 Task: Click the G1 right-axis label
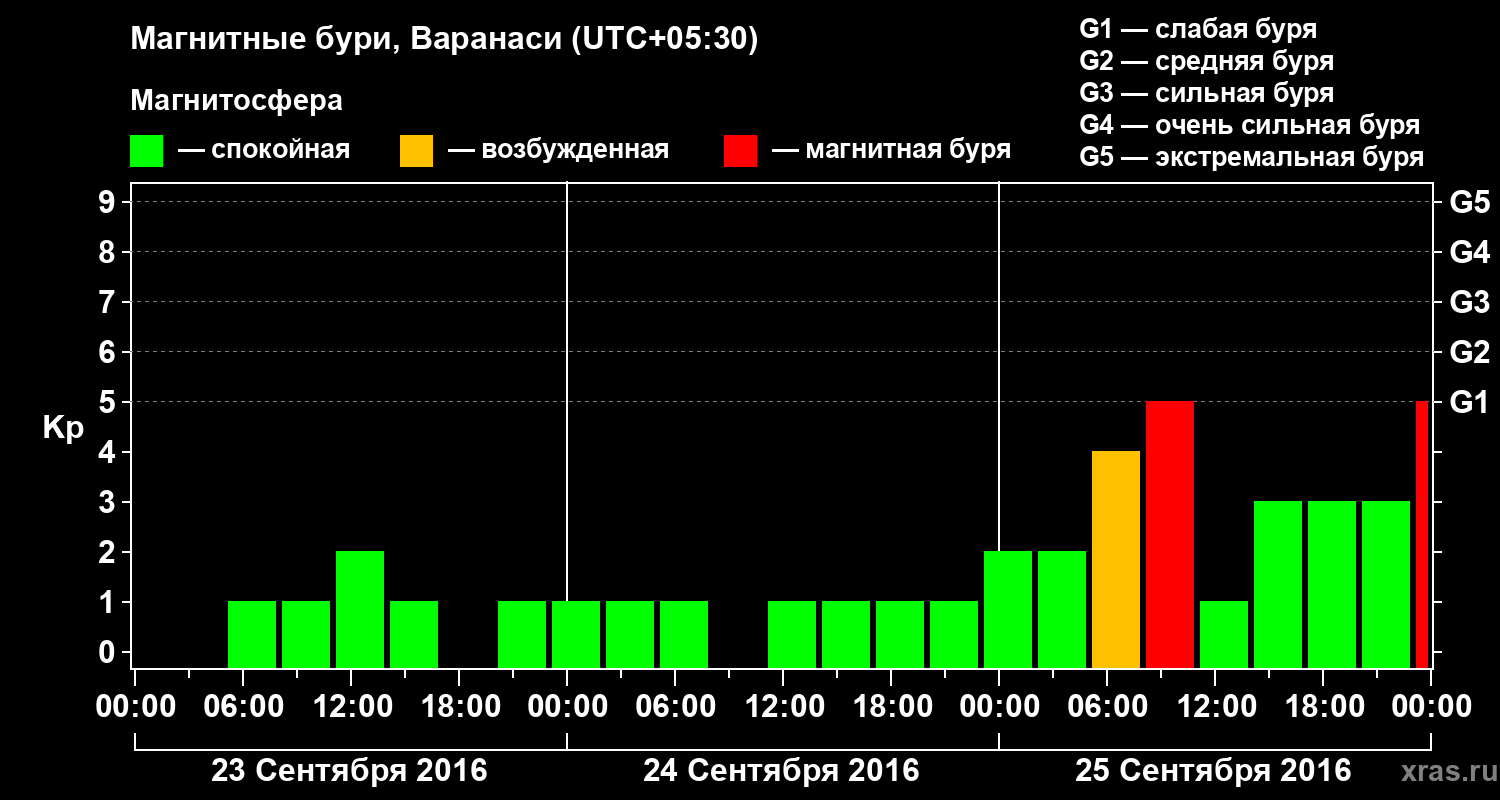[1469, 402]
